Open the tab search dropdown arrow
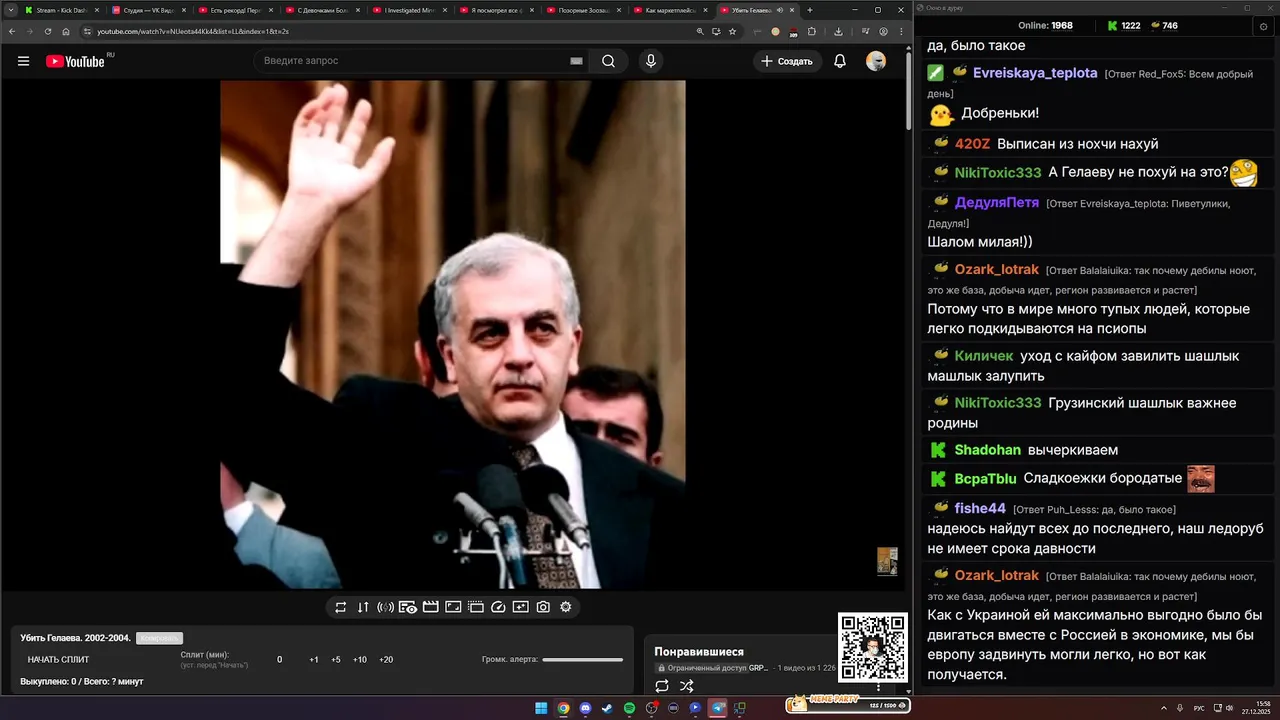The width and height of the screenshot is (1280, 720). pos(10,10)
